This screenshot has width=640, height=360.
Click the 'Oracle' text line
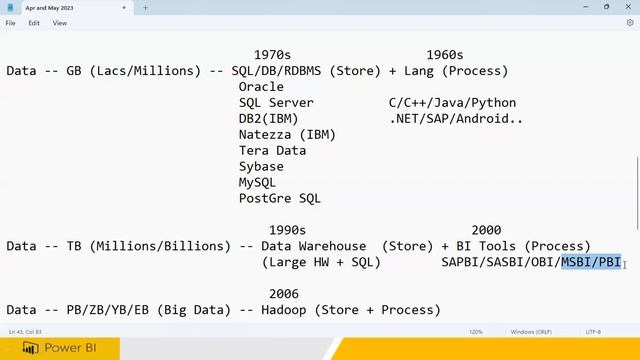pyautogui.click(x=261, y=87)
